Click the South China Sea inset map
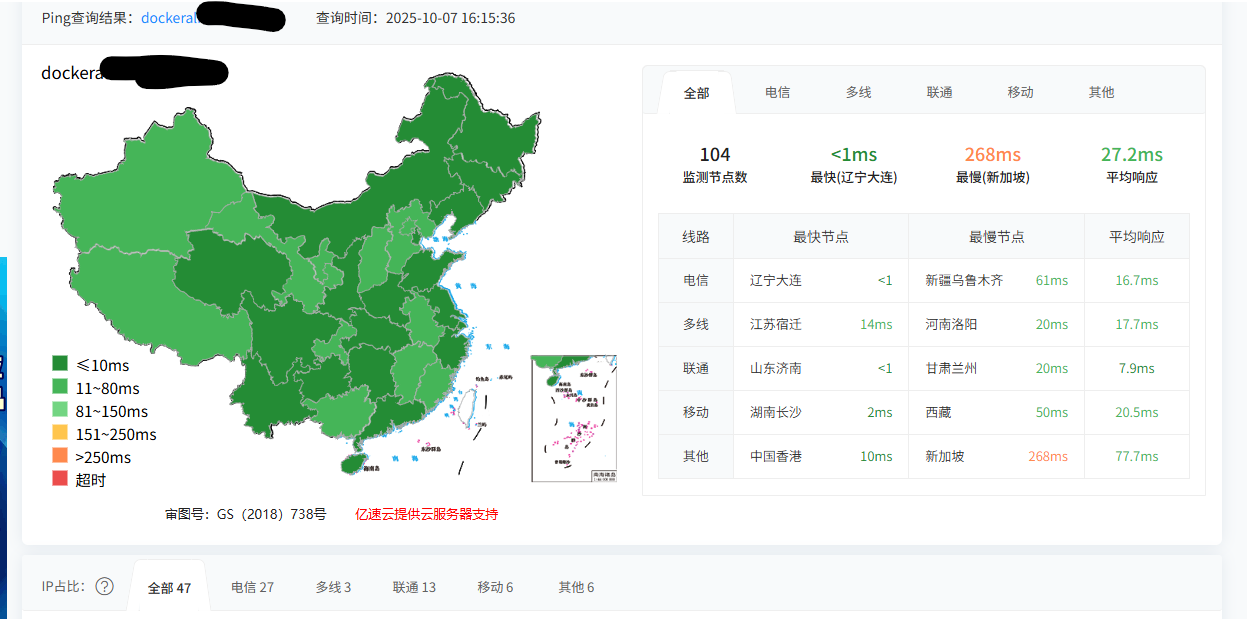This screenshot has width=1247, height=619. 573,418
